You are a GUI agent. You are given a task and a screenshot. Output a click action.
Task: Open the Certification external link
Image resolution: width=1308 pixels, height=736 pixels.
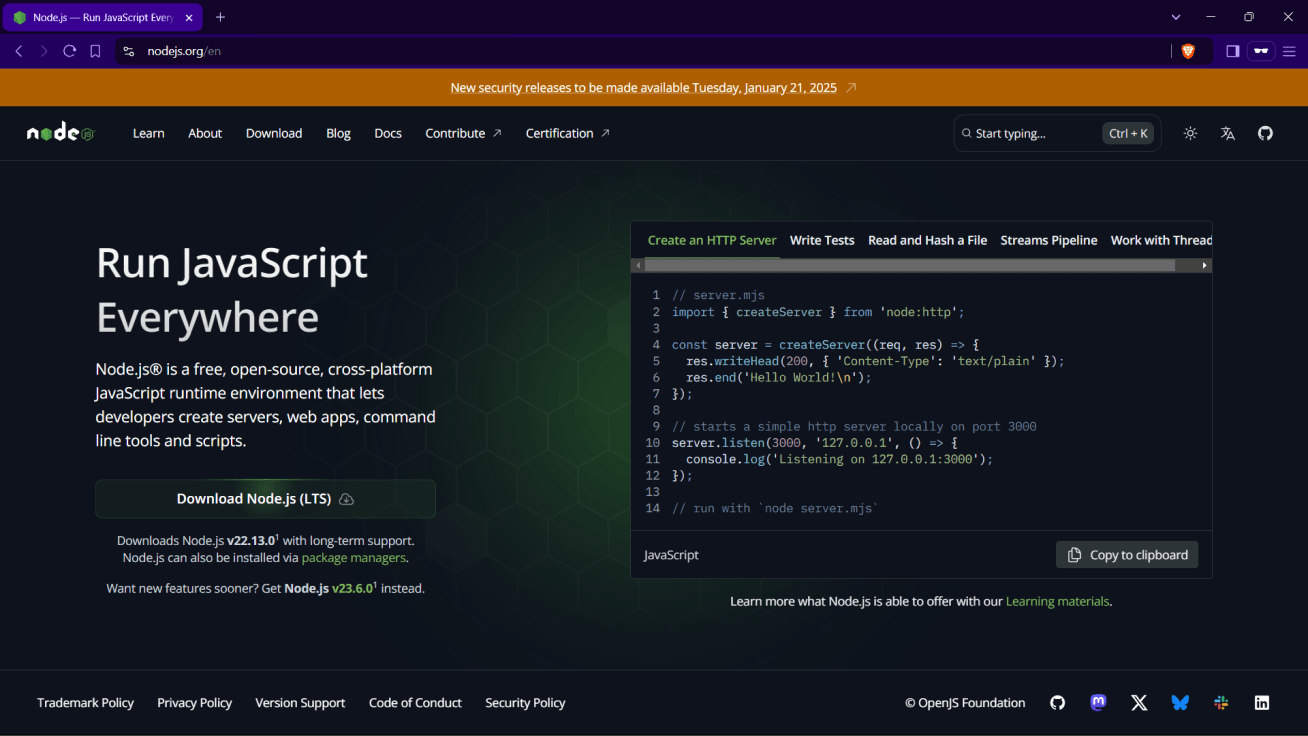[568, 133]
